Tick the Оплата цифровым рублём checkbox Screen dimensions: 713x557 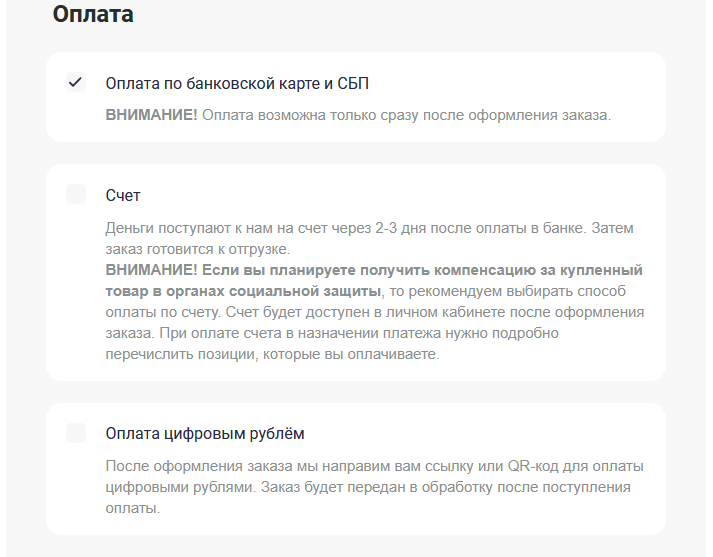[76, 433]
